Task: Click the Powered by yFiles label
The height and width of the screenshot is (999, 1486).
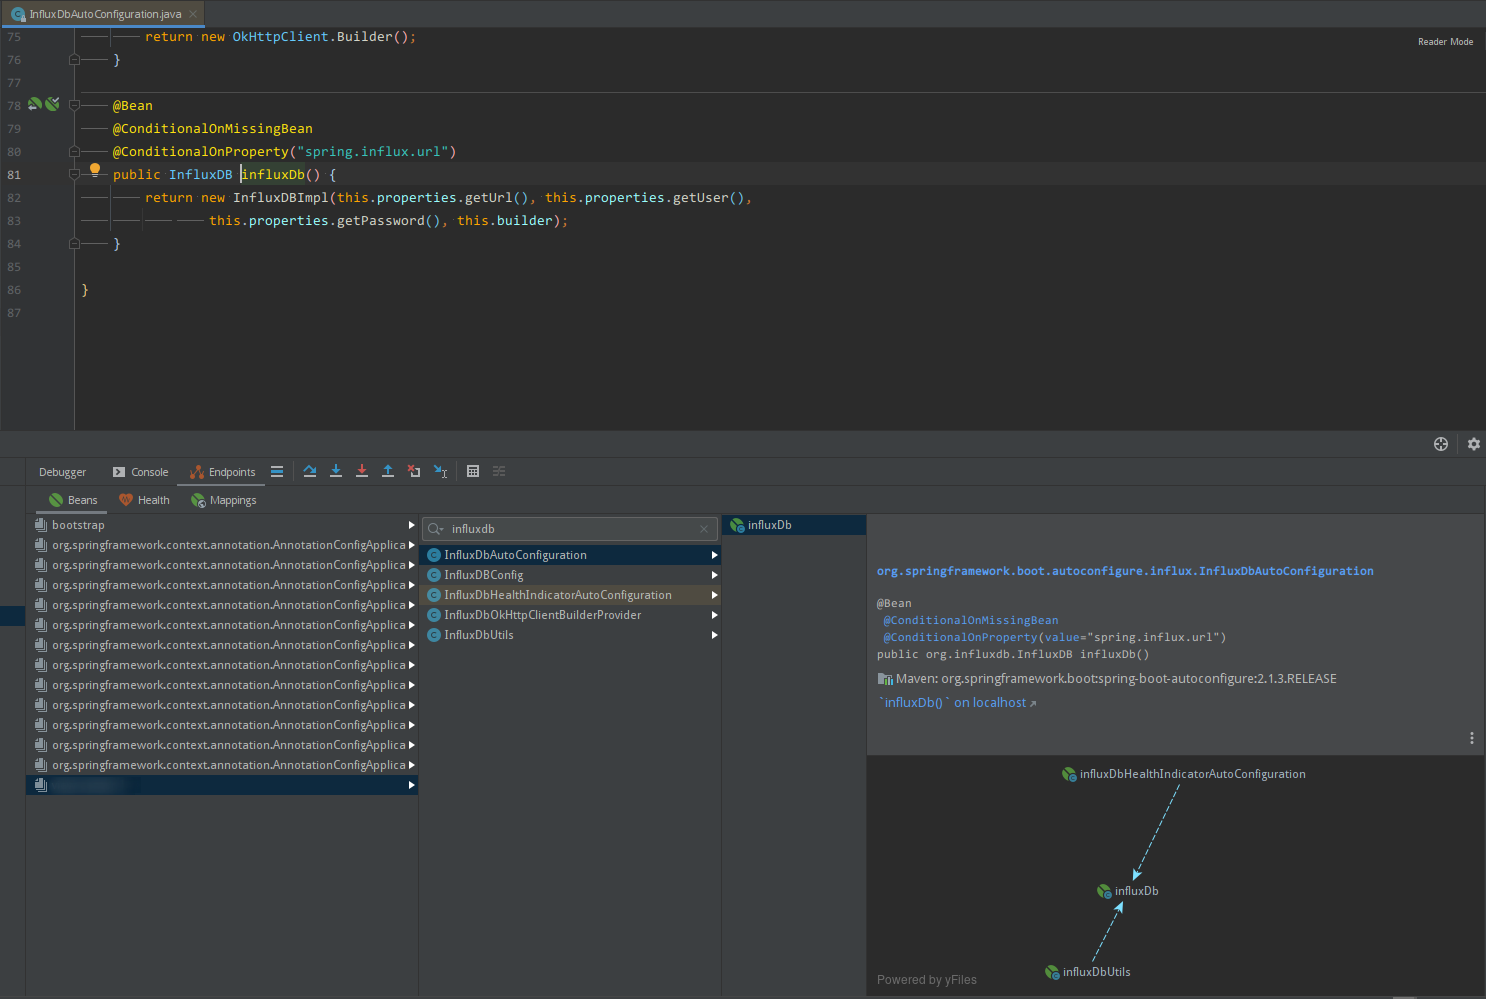Action: pos(927,980)
